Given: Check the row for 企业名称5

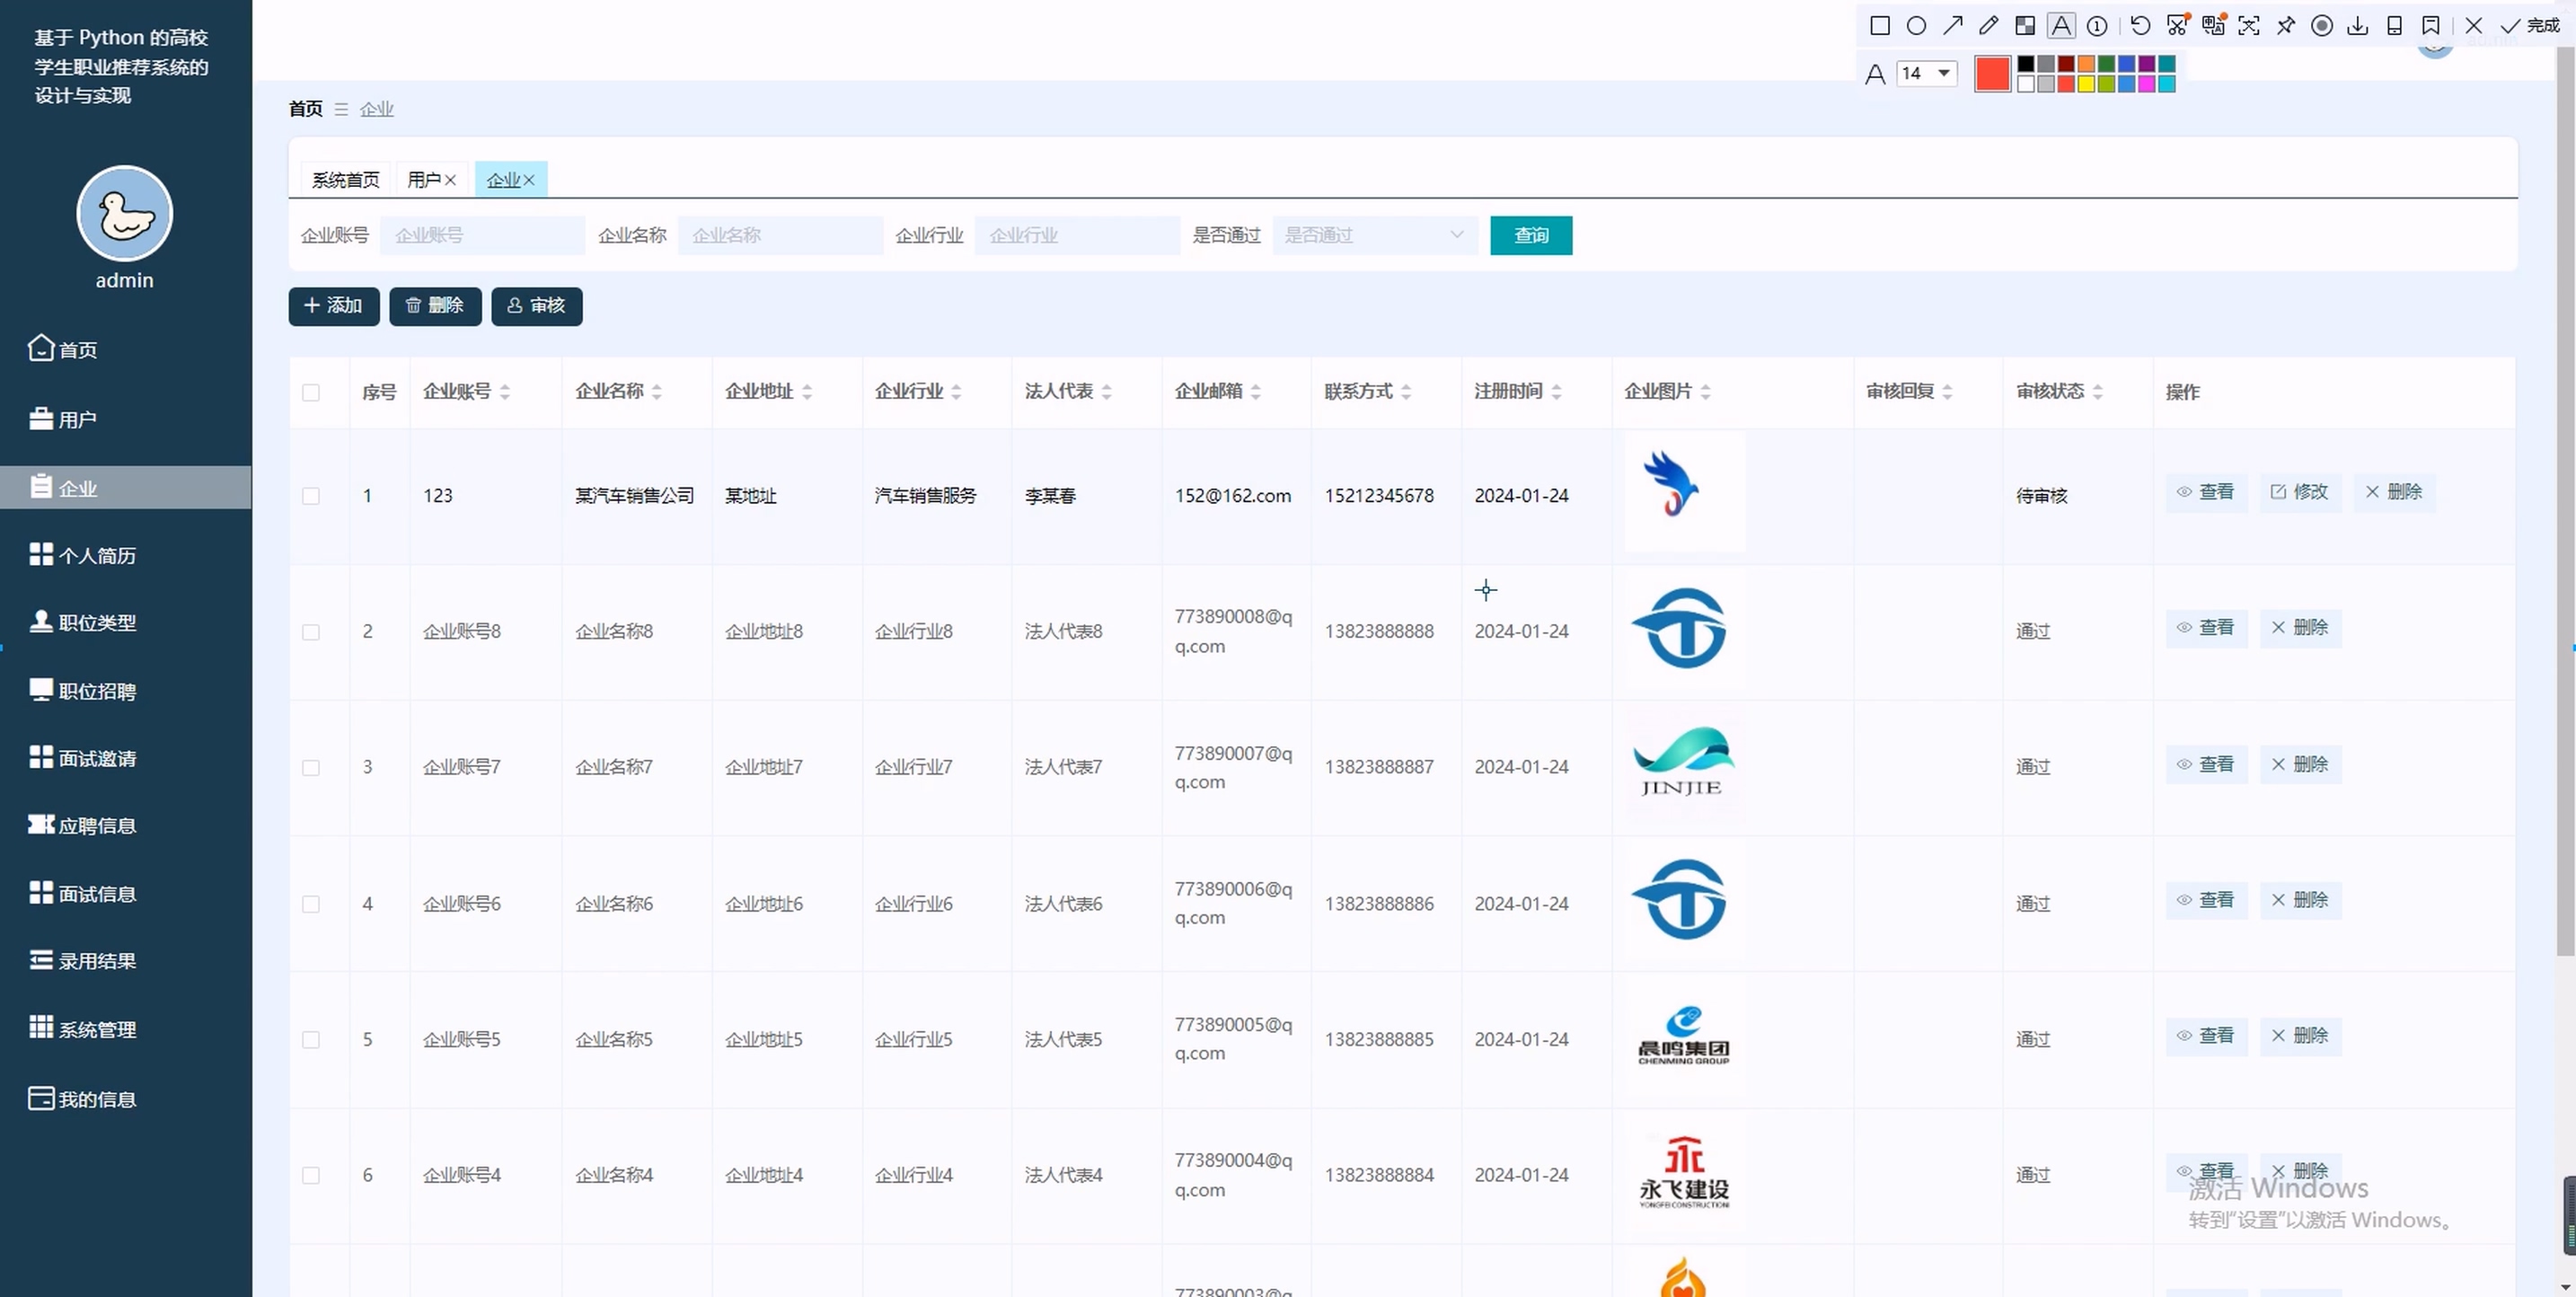Looking at the screenshot, I should [311, 1040].
